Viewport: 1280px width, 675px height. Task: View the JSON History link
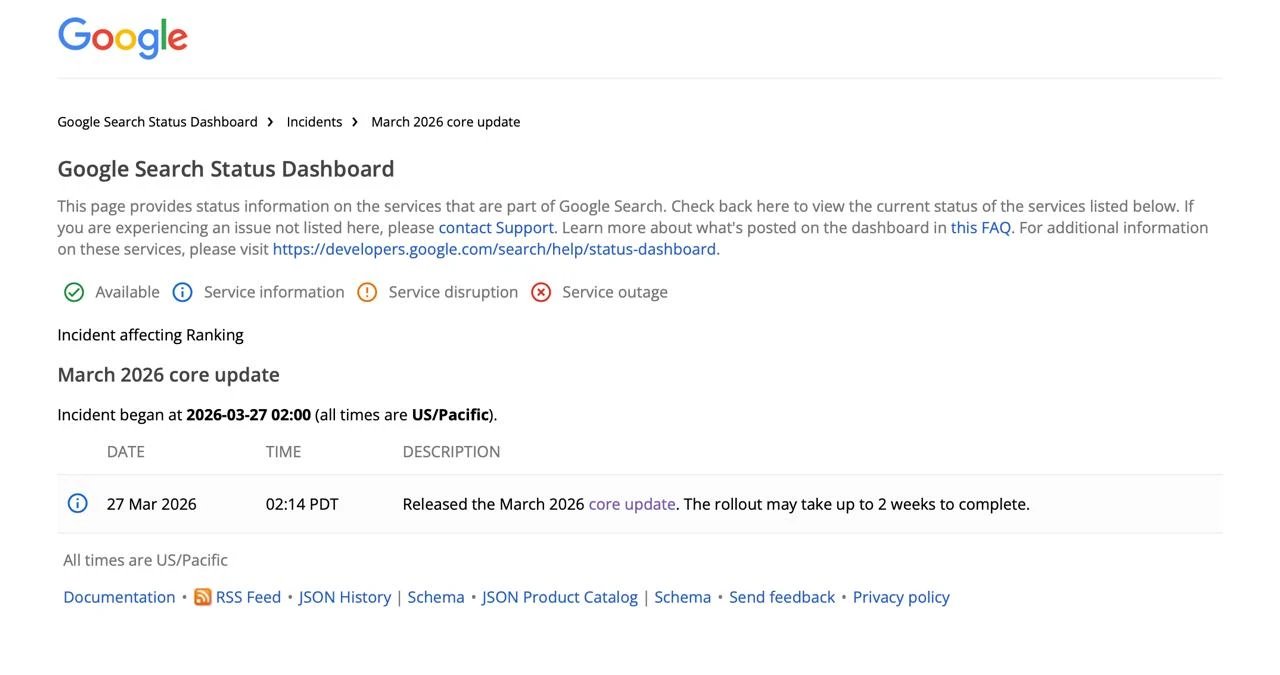click(345, 597)
